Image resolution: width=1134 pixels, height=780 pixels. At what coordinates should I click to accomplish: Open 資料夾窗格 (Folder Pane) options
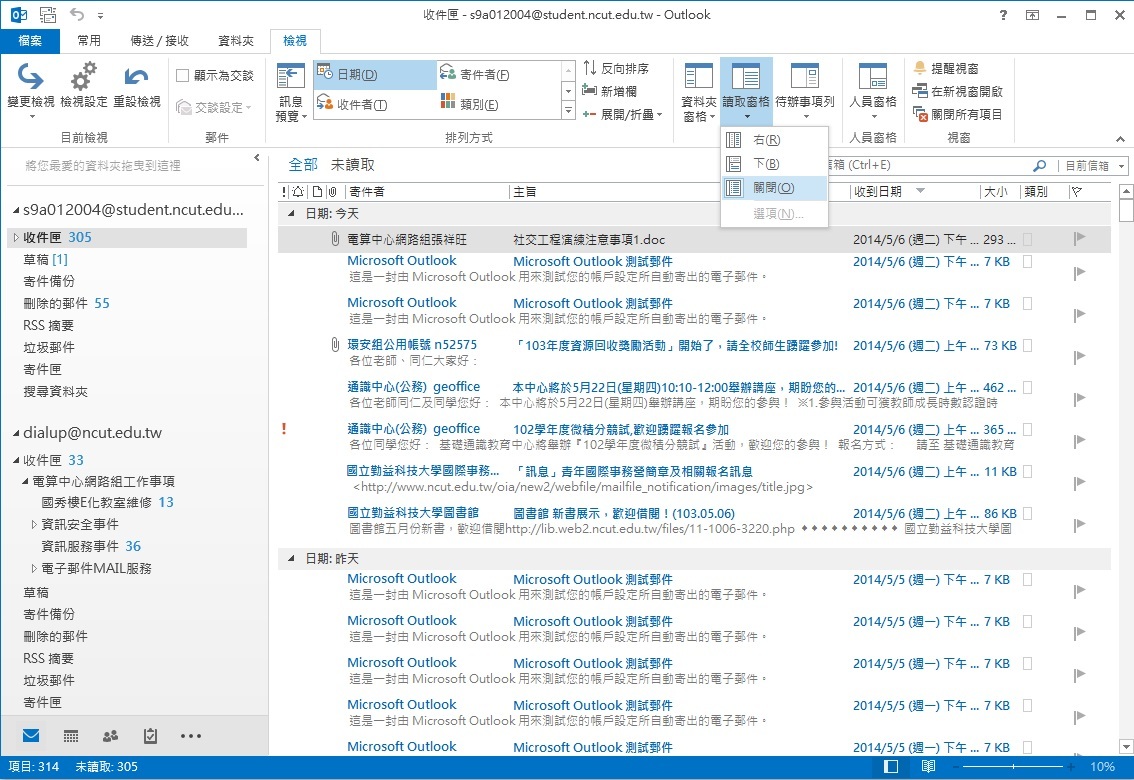tap(699, 93)
